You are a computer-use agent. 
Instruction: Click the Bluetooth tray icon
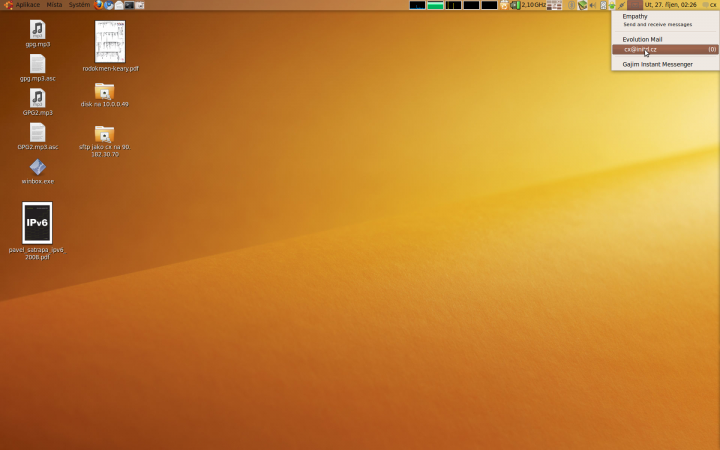pyautogui.click(x=572, y=5)
